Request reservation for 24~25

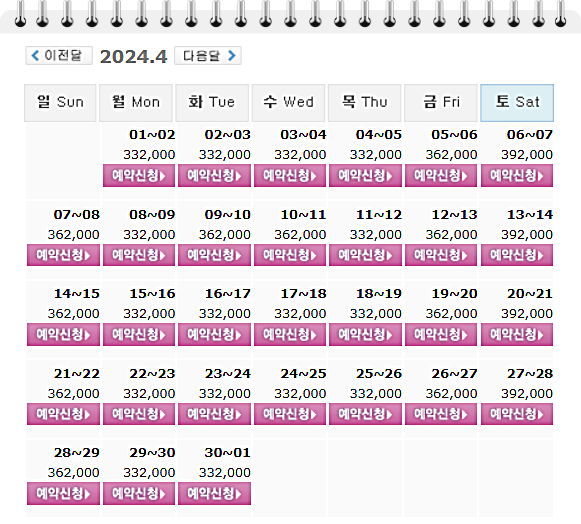(x=290, y=414)
